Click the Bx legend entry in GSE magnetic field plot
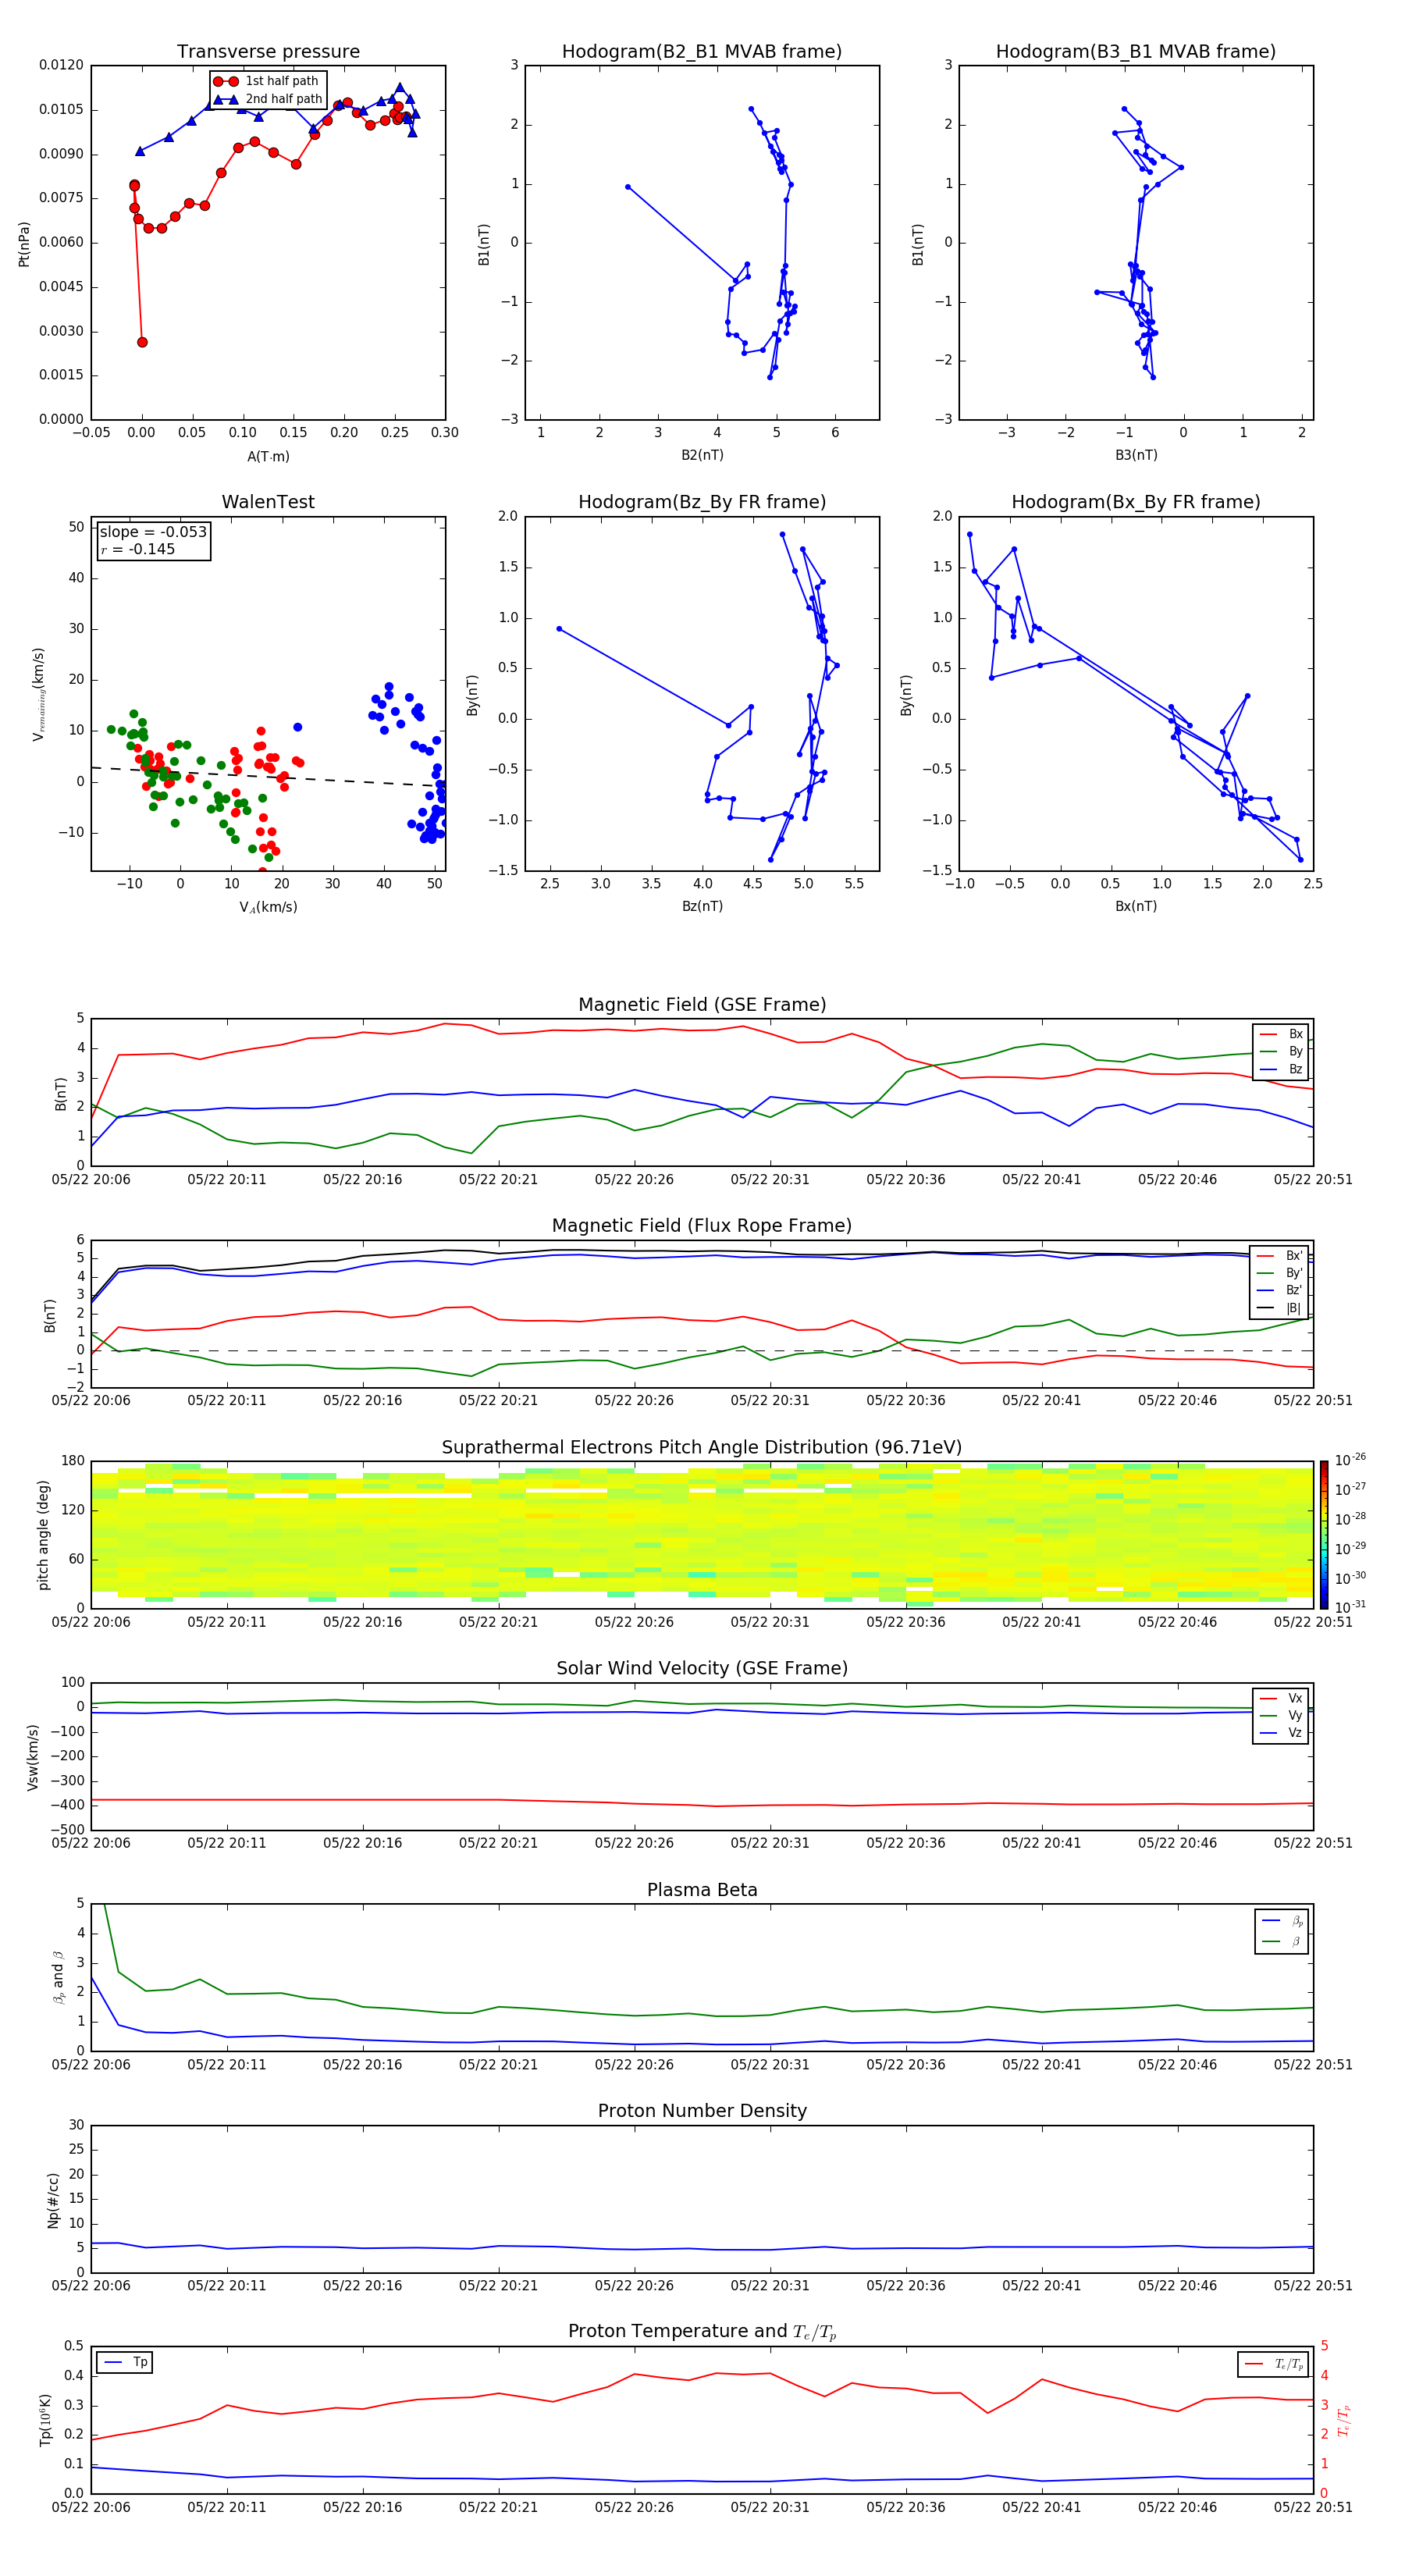Screen dimensions: 1405x2576 click(x=1282, y=1034)
